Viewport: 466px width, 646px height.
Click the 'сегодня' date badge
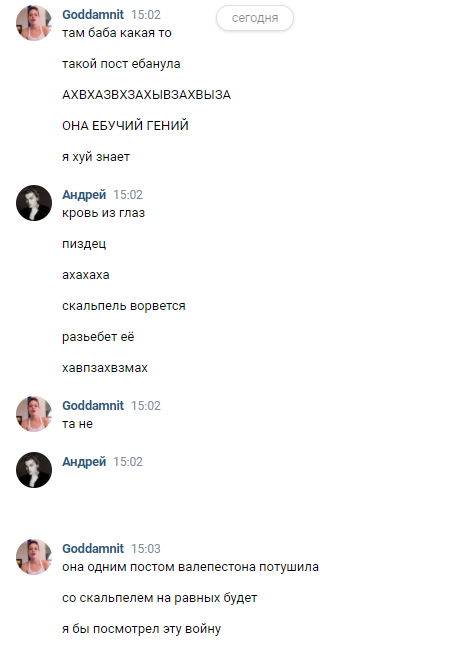click(255, 18)
